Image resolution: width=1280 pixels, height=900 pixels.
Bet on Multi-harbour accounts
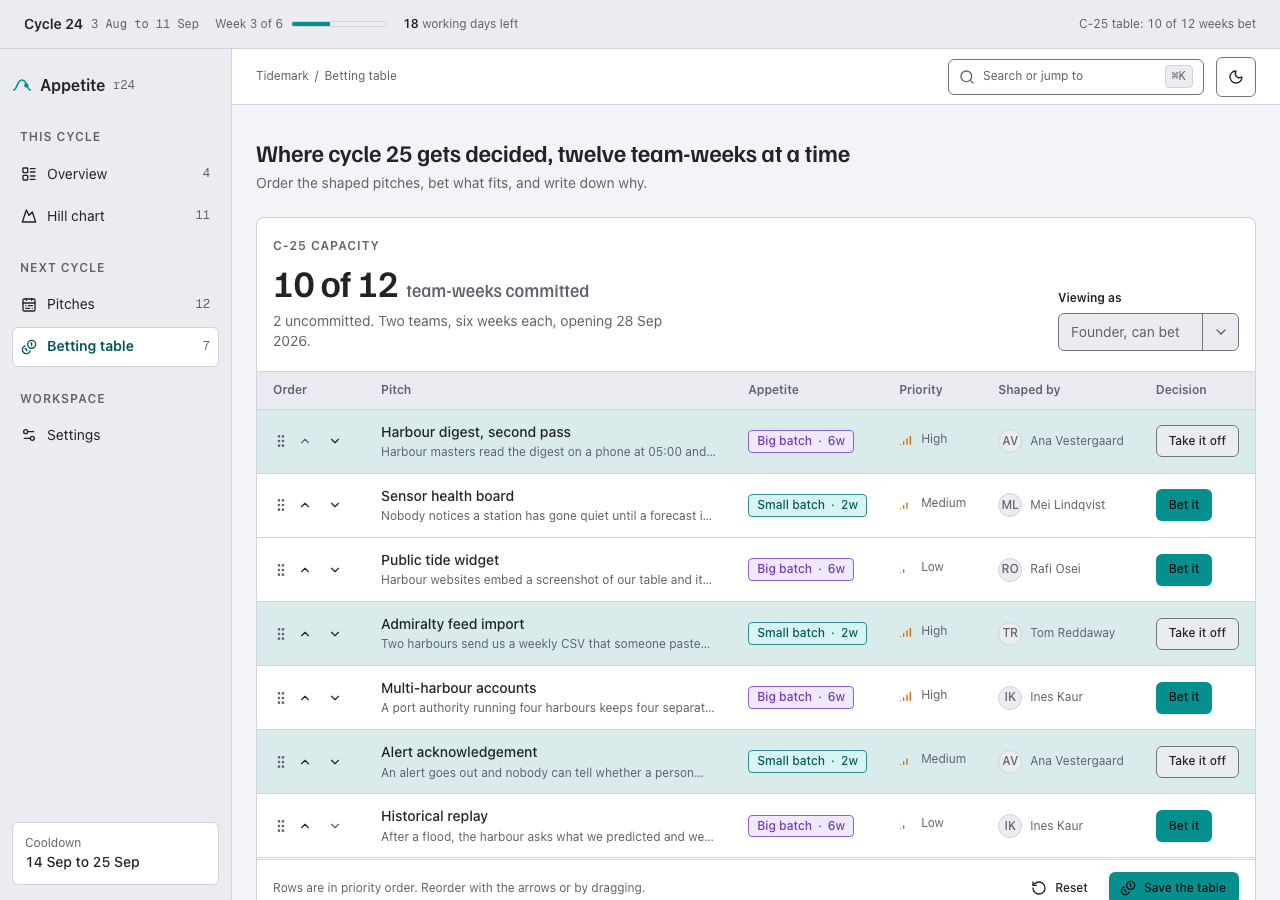tap(1184, 697)
